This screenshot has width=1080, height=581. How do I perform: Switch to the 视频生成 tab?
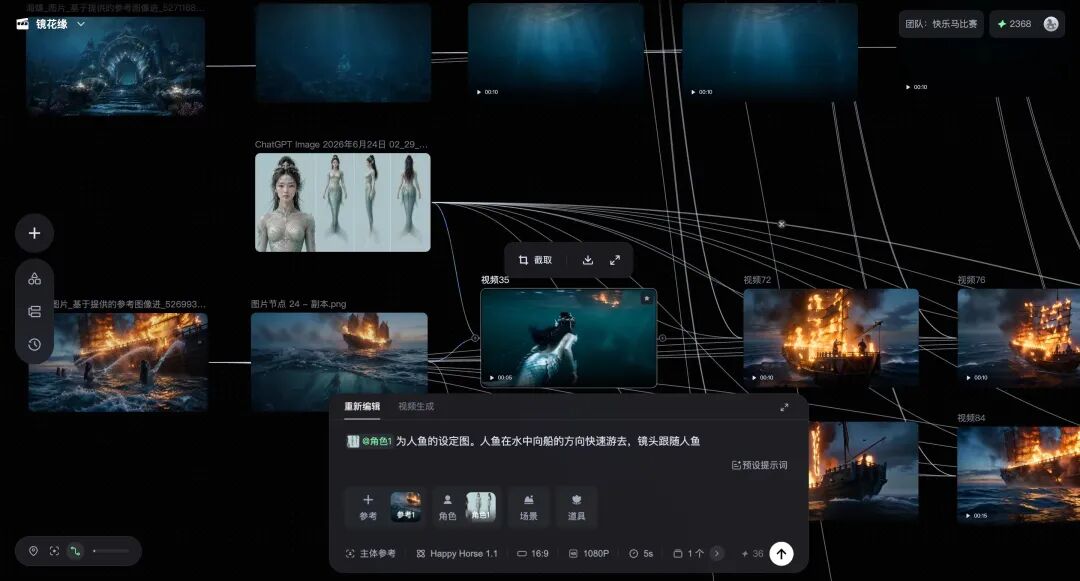click(x=416, y=407)
